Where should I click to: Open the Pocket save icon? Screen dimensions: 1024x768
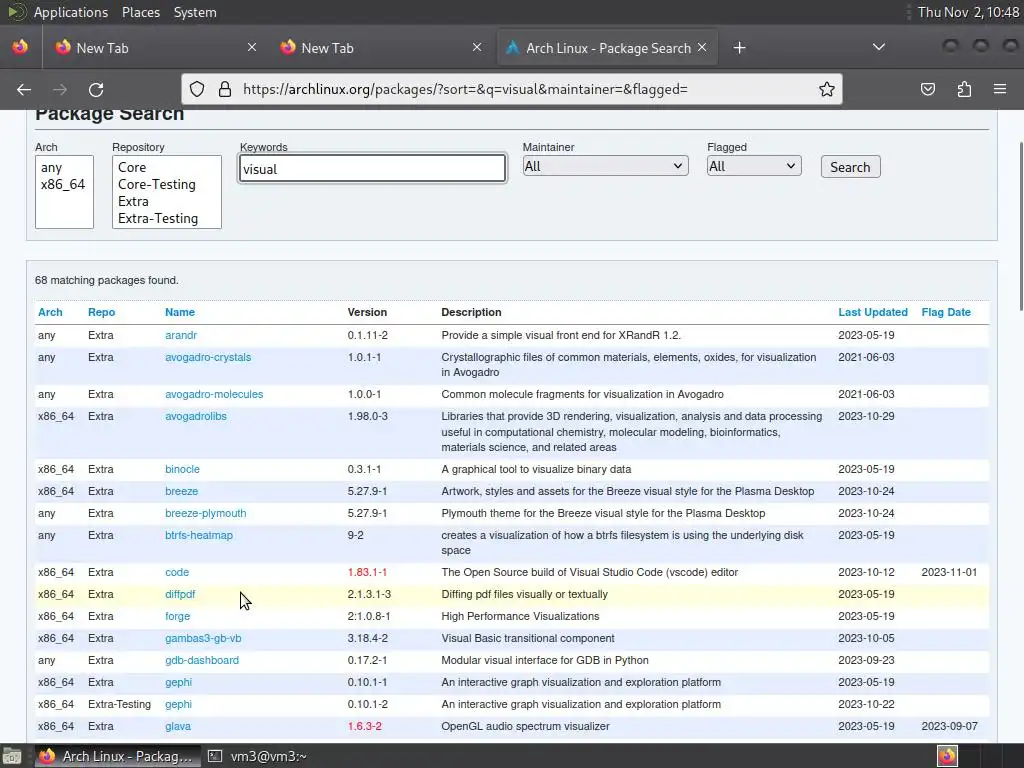coord(928,89)
